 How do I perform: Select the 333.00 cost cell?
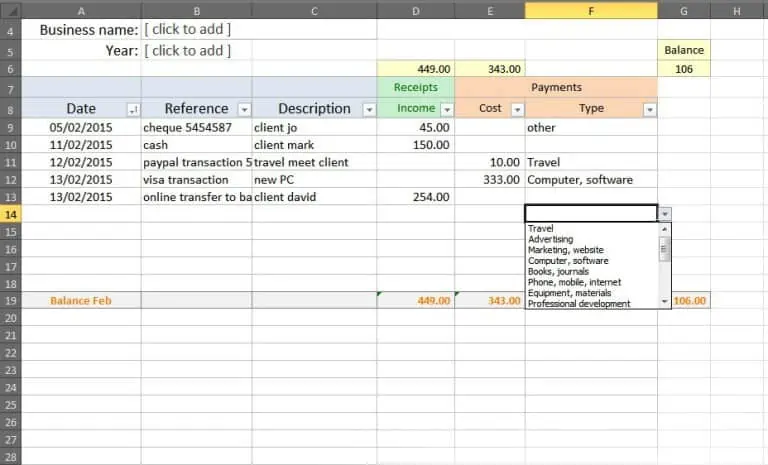click(490, 180)
